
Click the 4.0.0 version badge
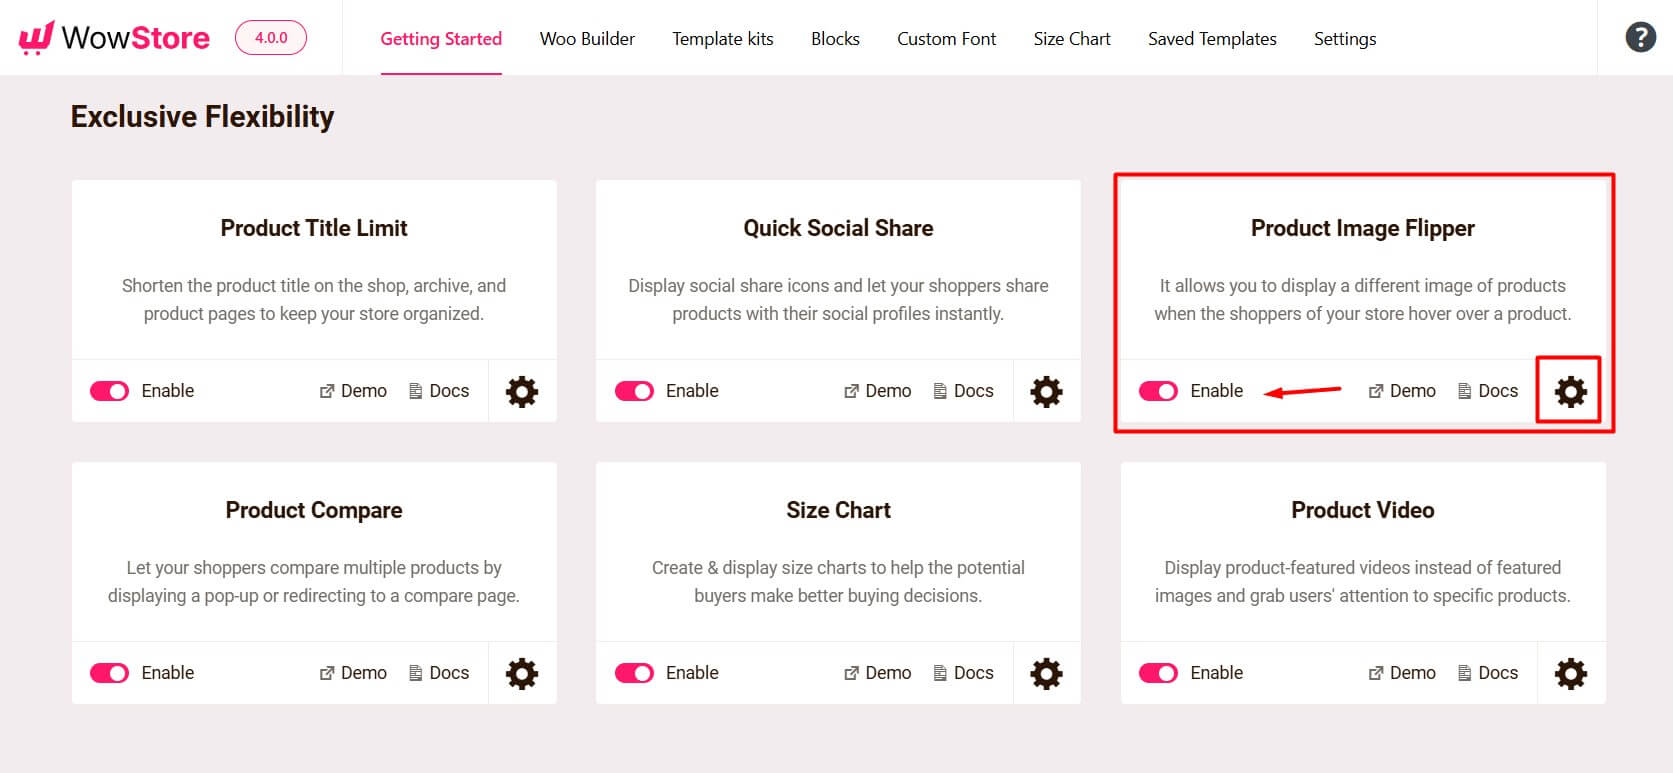coord(270,37)
